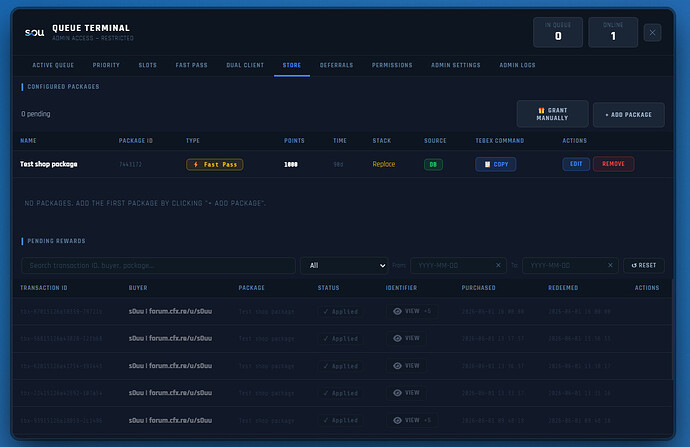Click the points value 1000

(x=291, y=165)
